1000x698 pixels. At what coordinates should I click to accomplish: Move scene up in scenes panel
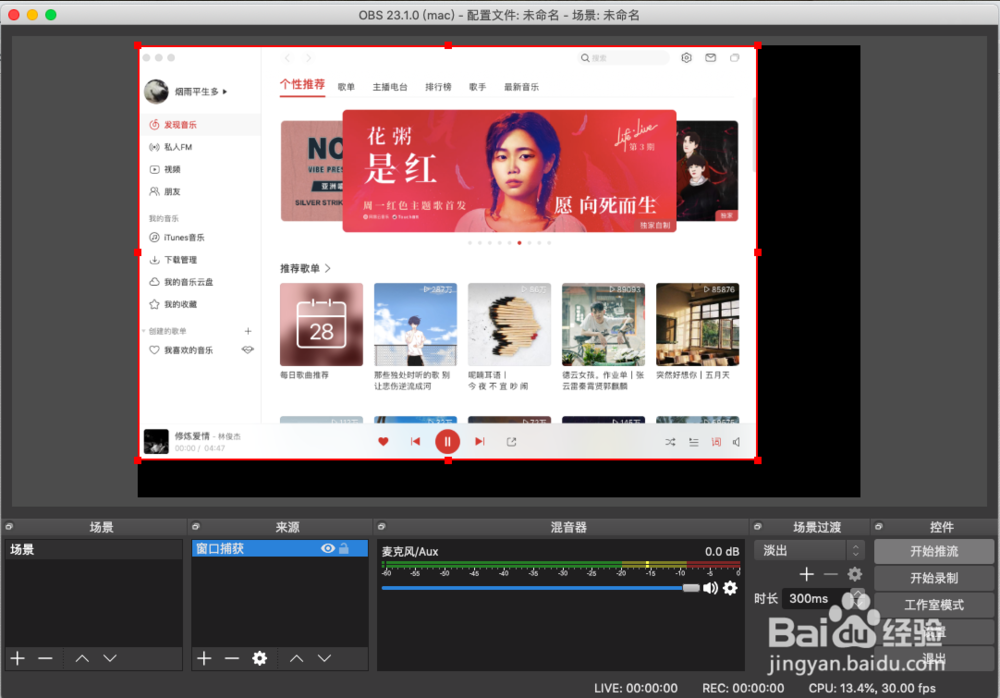tap(82, 658)
